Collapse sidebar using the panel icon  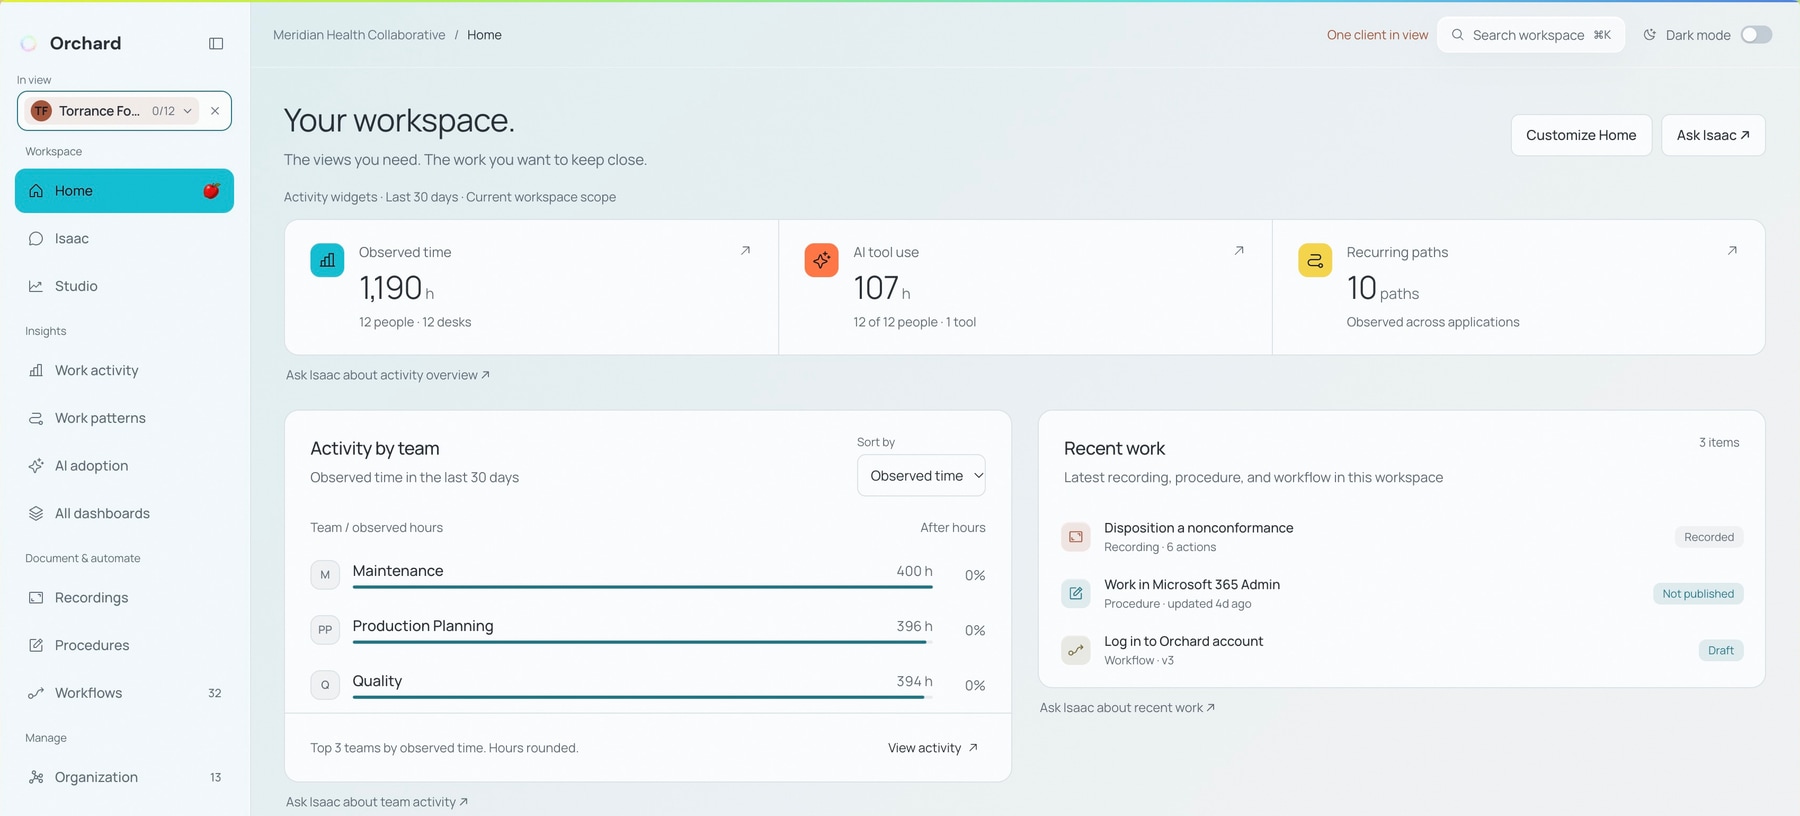[216, 43]
